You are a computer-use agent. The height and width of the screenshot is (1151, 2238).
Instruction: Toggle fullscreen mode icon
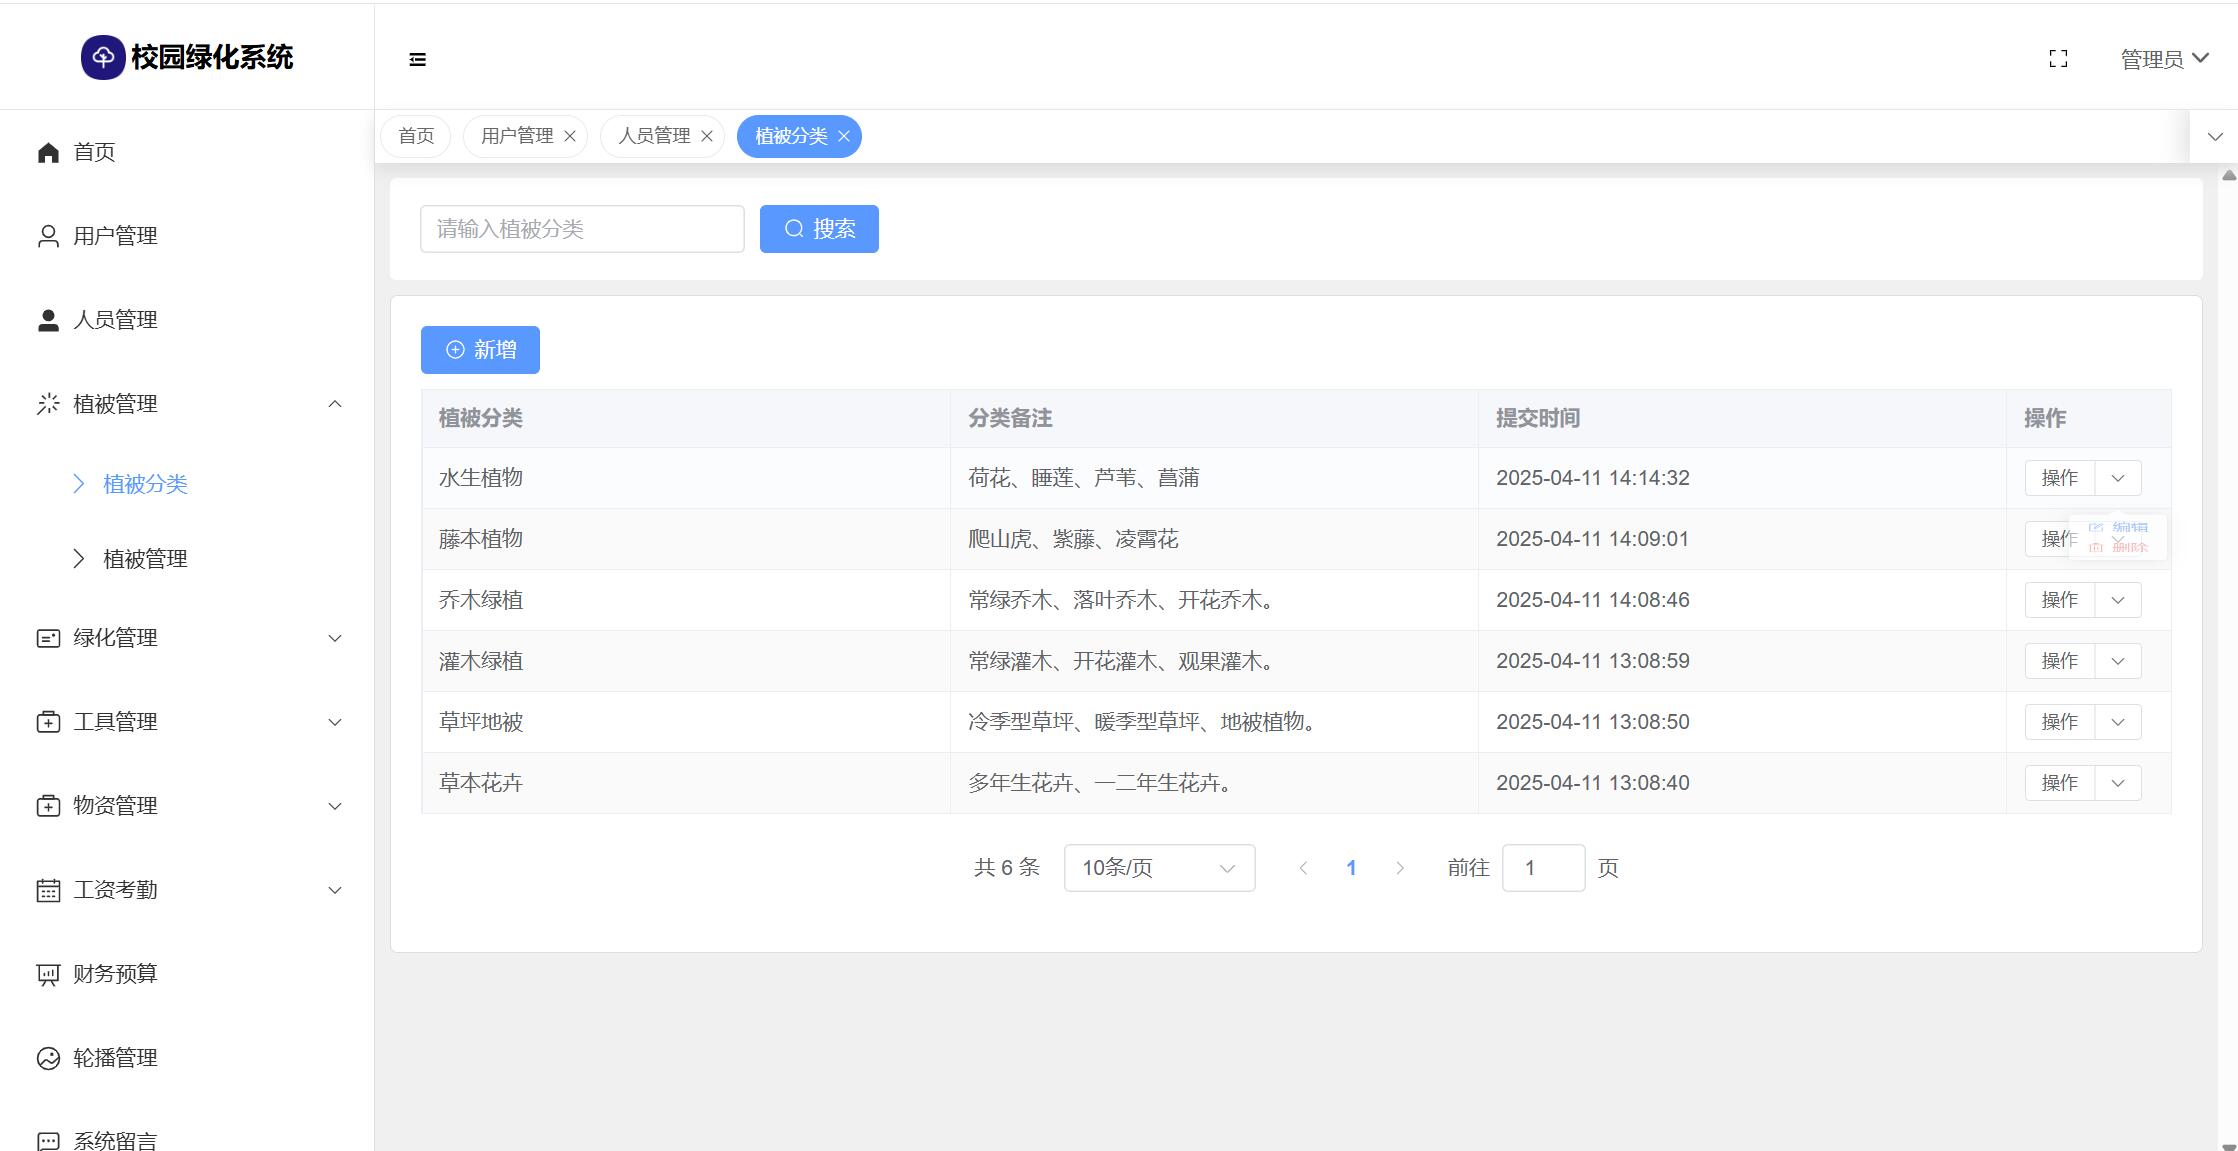click(2058, 59)
